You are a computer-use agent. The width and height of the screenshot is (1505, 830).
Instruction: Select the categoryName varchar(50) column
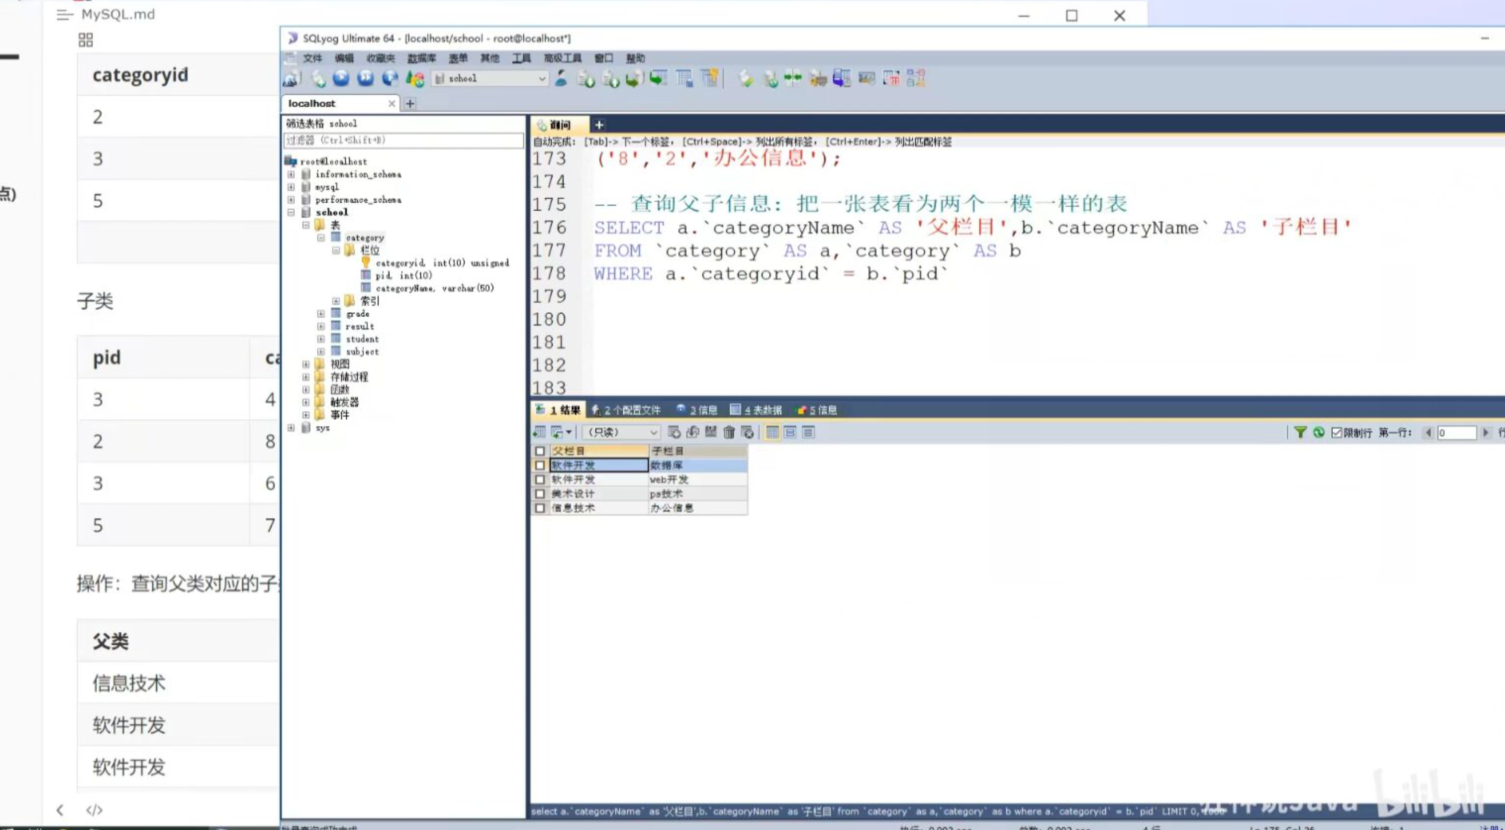click(x=435, y=288)
